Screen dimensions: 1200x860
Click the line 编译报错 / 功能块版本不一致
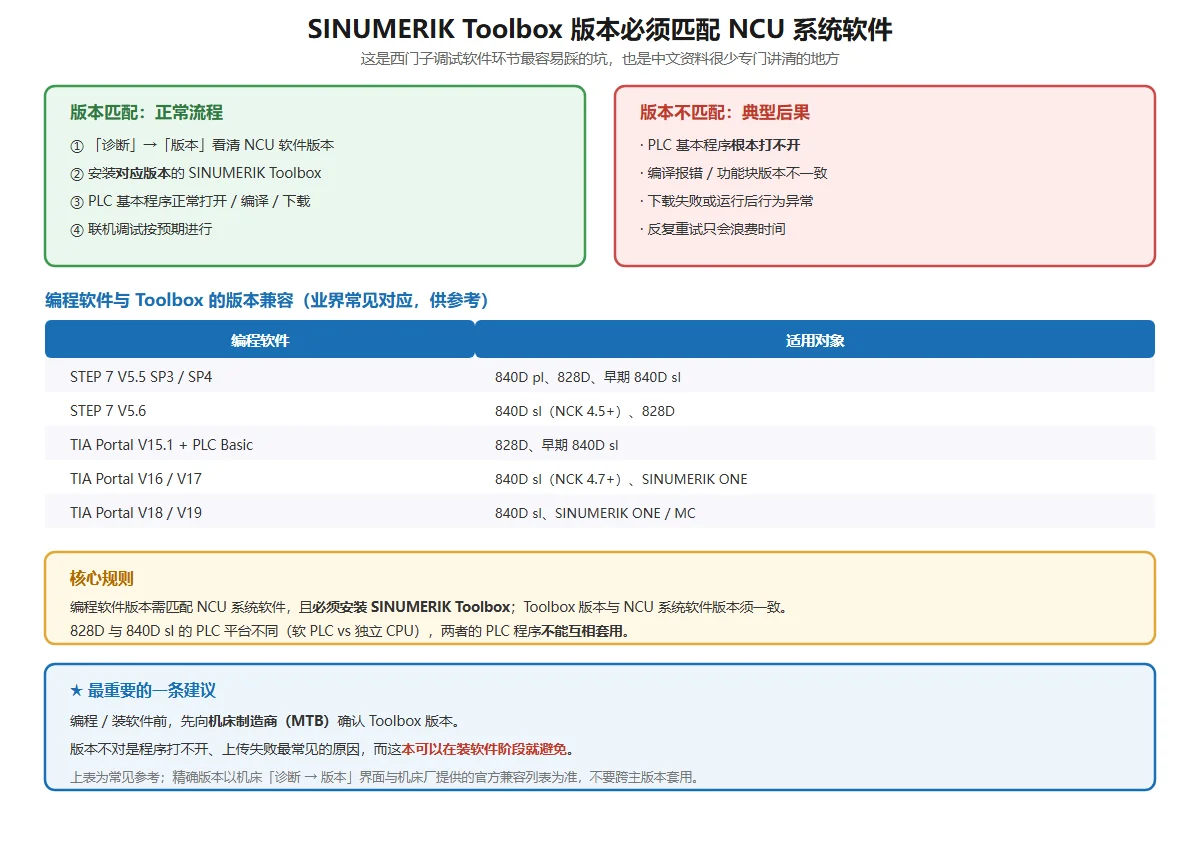pyautogui.click(x=734, y=173)
